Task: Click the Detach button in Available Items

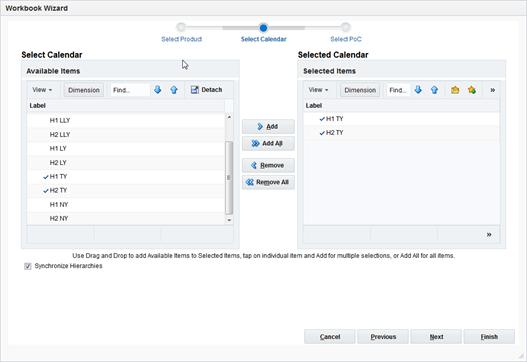Action: [206, 90]
